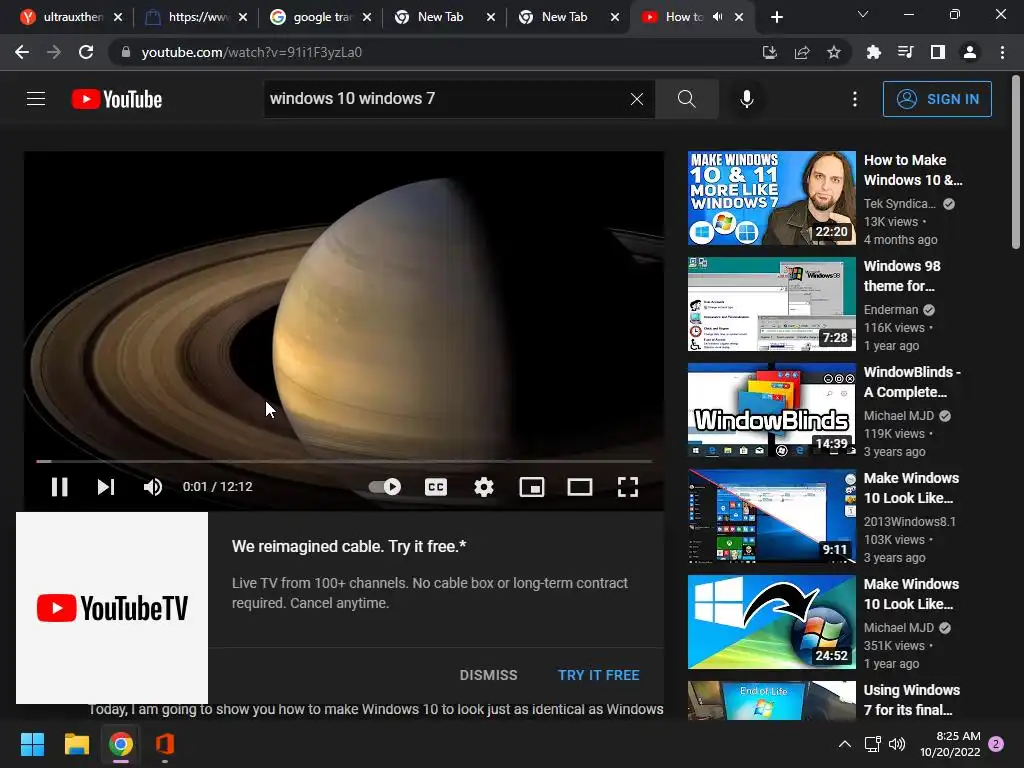Image resolution: width=1024 pixels, height=768 pixels.
Task: Show hidden tray icons chevron
Action: pyautogui.click(x=844, y=744)
